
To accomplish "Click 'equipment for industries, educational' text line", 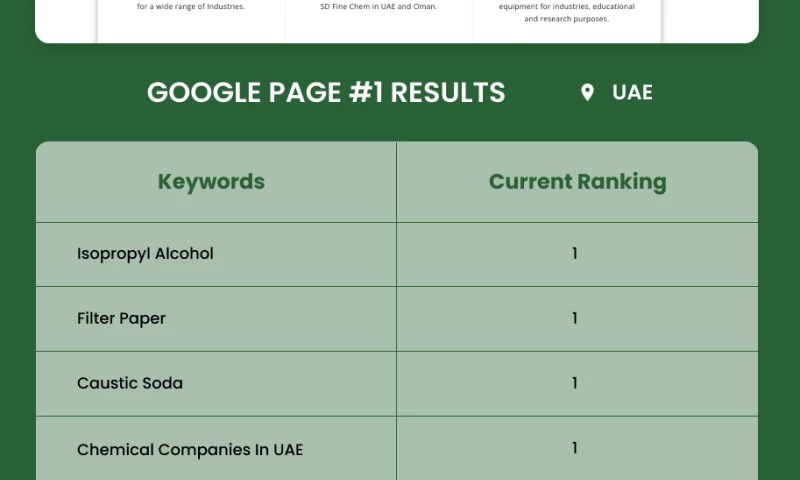I will point(566,6).
